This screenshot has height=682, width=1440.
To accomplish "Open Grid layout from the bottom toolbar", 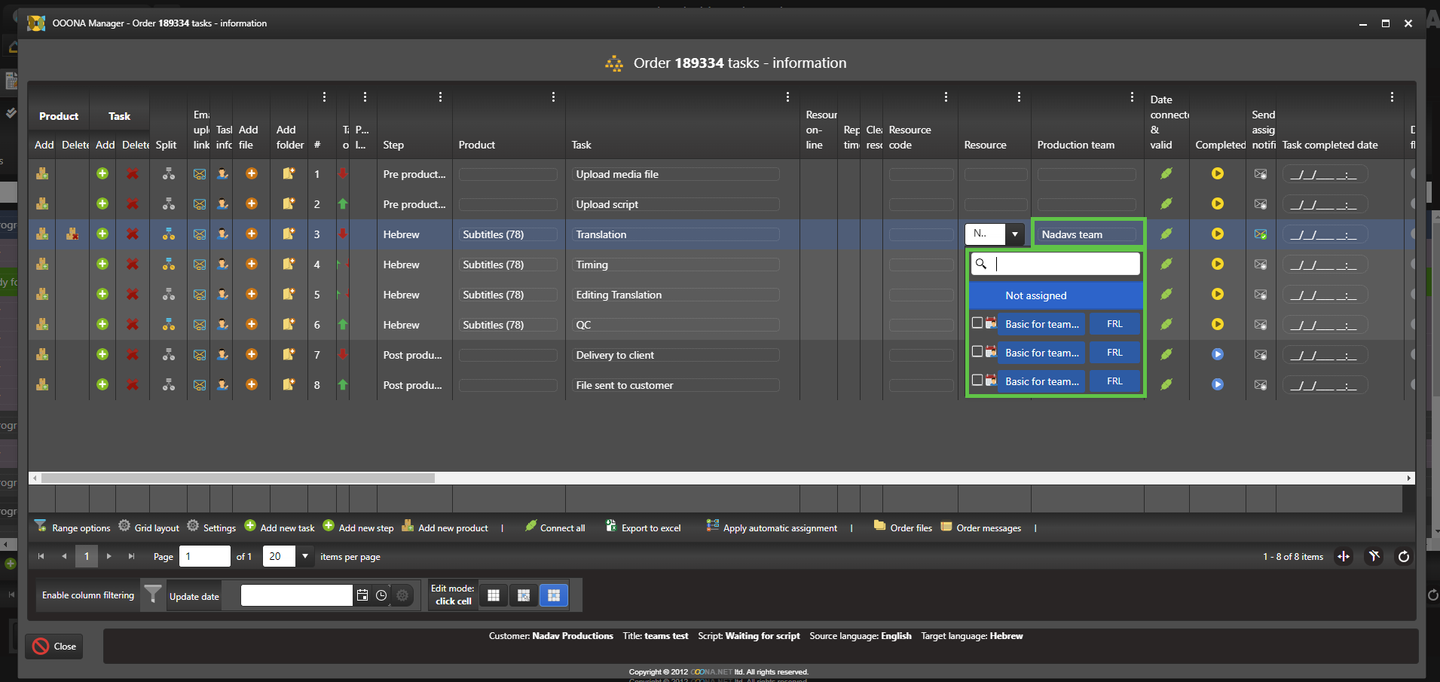I will pyautogui.click(x=148, y=528).
